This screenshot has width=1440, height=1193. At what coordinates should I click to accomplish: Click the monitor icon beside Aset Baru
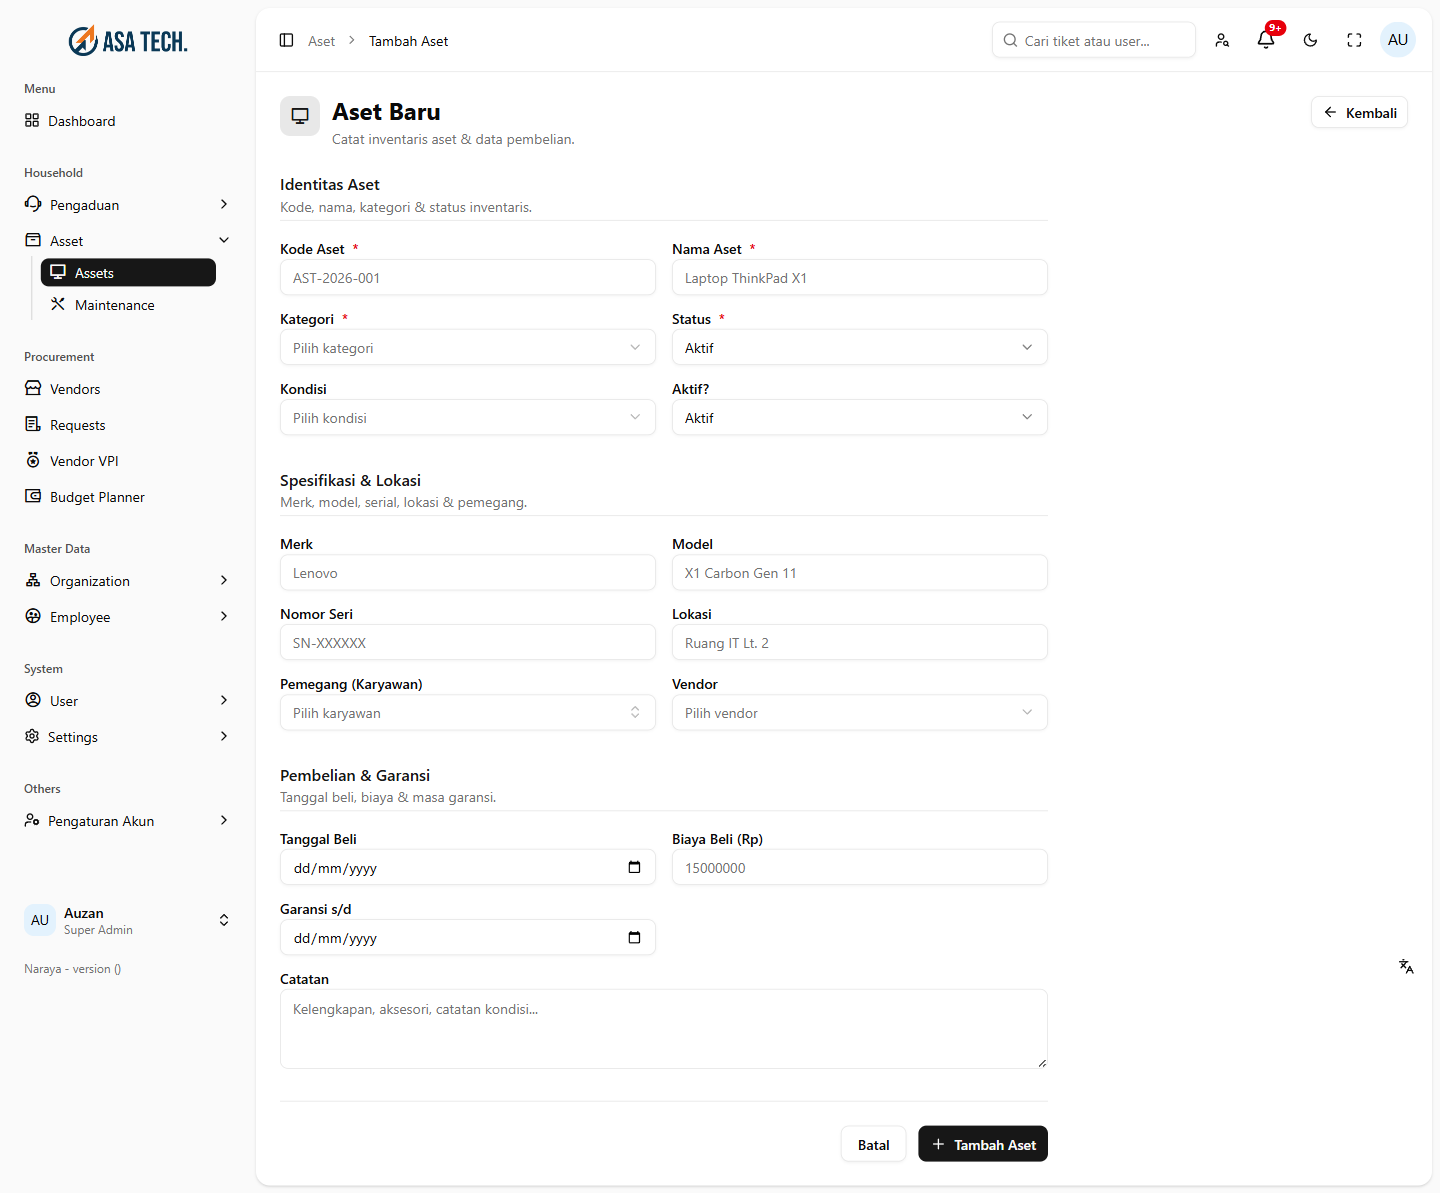(300, 116)
